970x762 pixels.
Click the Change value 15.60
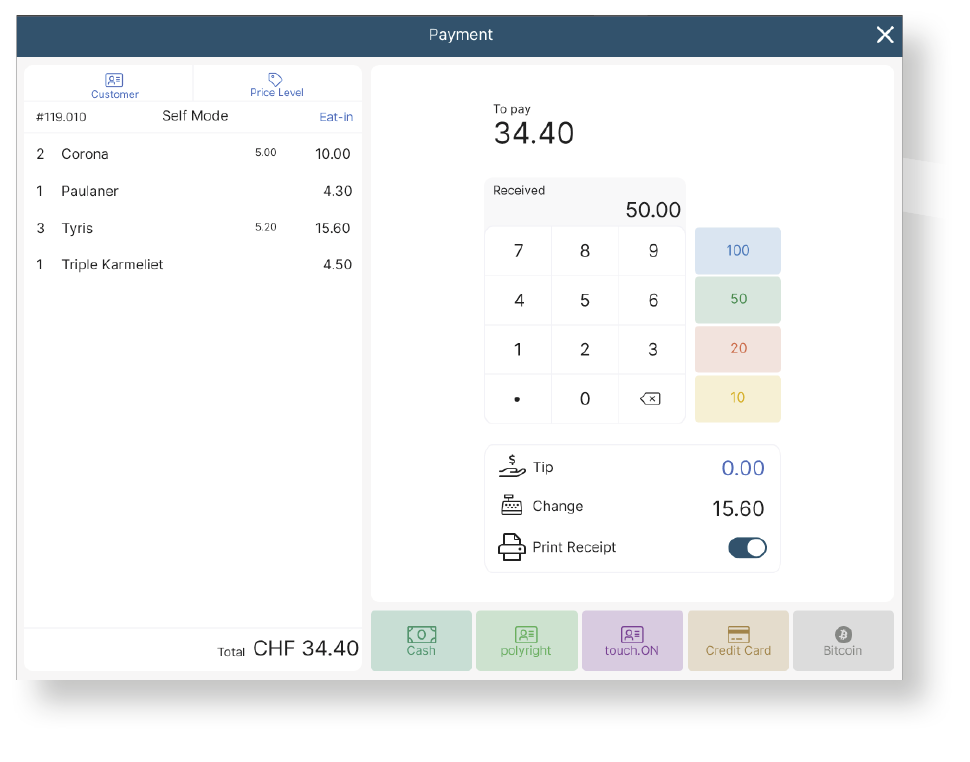tap(738, 508)
